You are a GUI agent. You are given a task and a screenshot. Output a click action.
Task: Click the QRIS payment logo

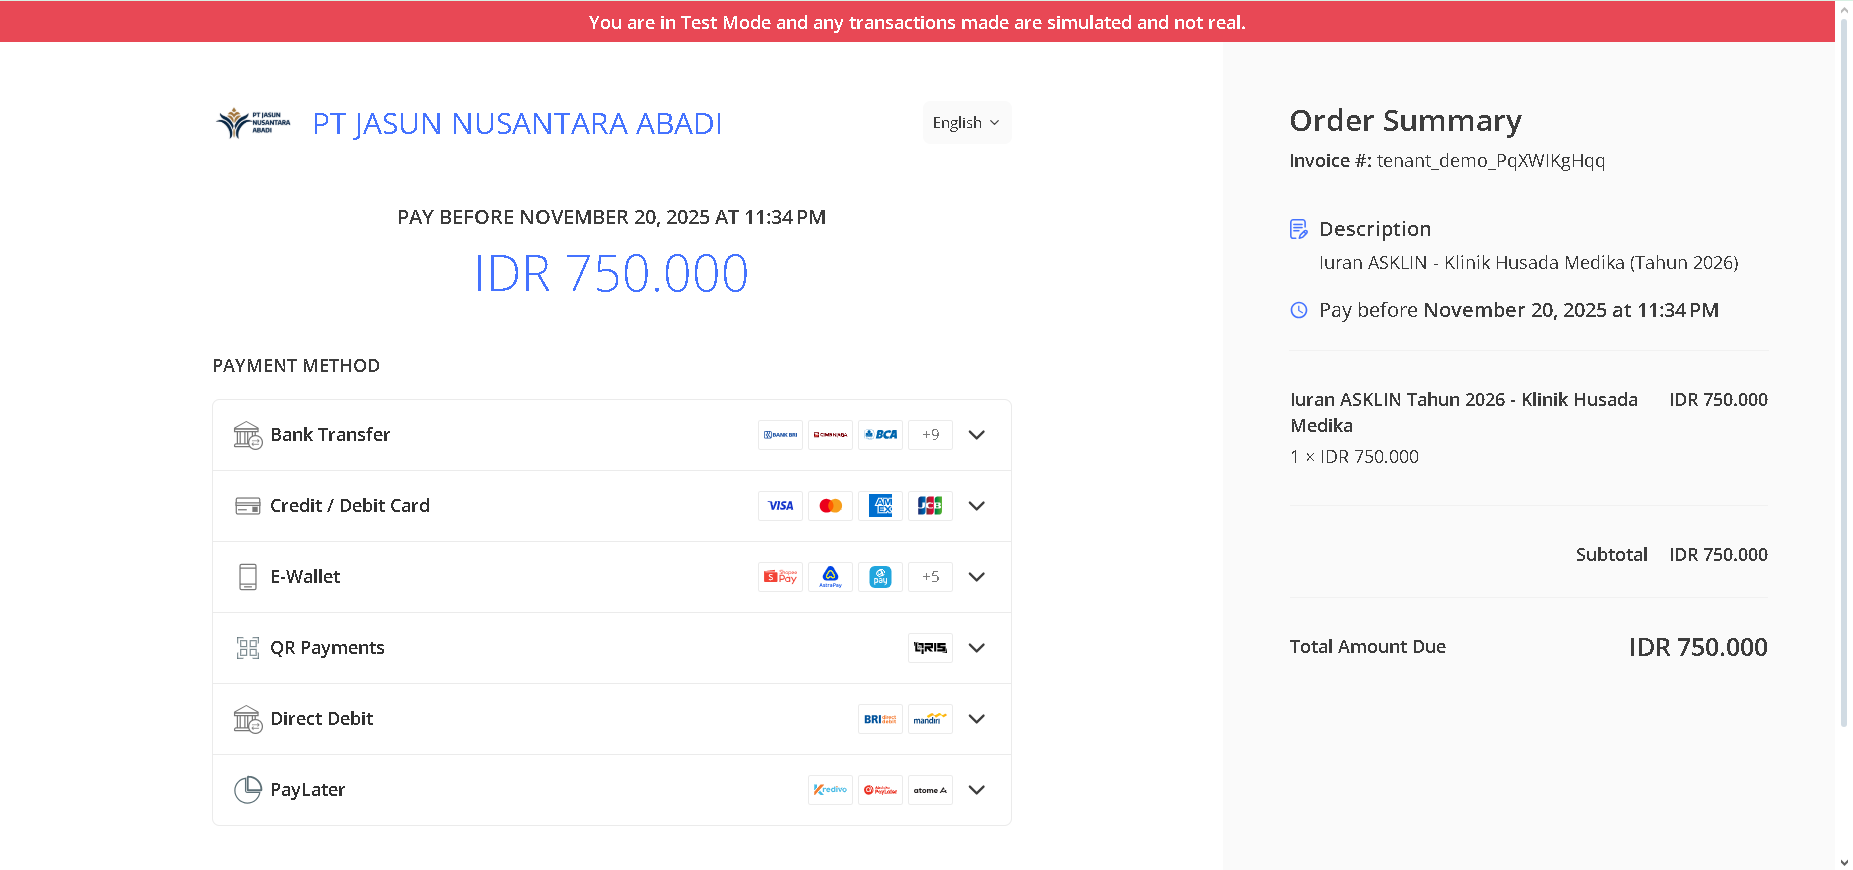(930, 648)
